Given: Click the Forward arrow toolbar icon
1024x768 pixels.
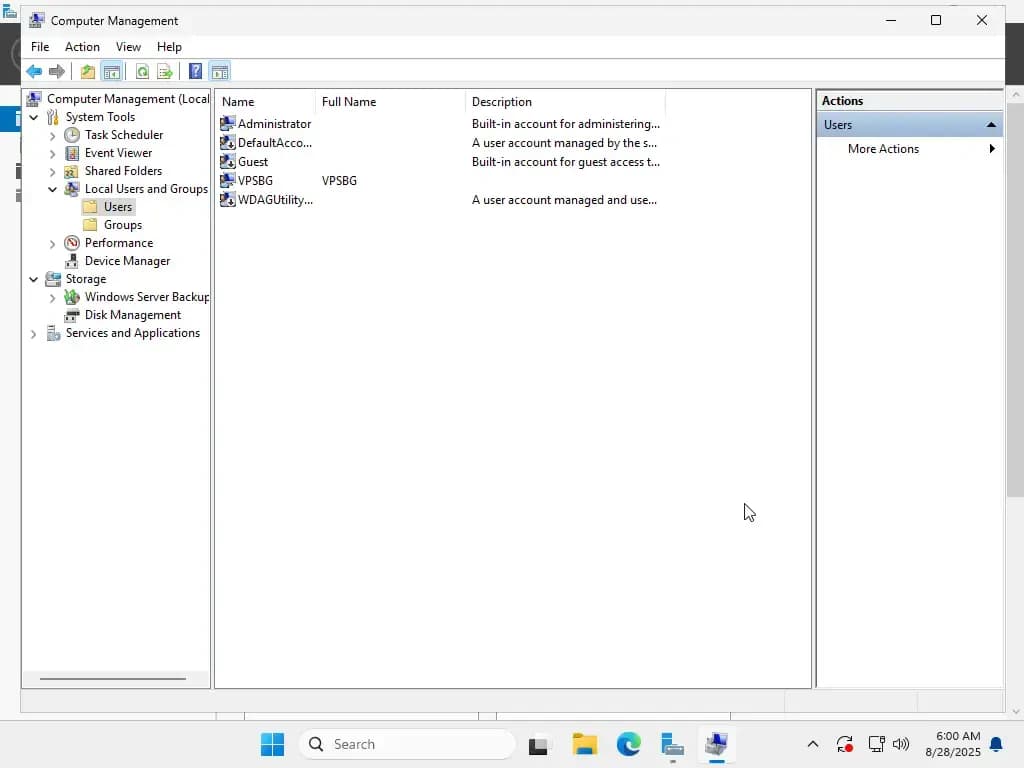Looking at the screenshot, I should (x=57, y=71).
